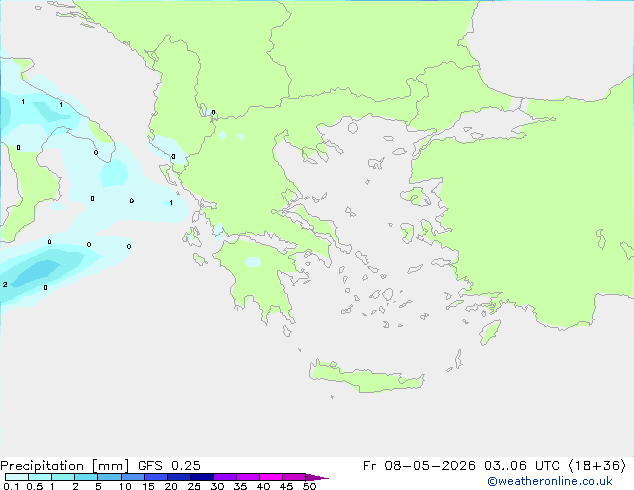The image size is (634, 490).
Task: Pick the 2–5 mm legend color swatch
Action: coord(86,477)
